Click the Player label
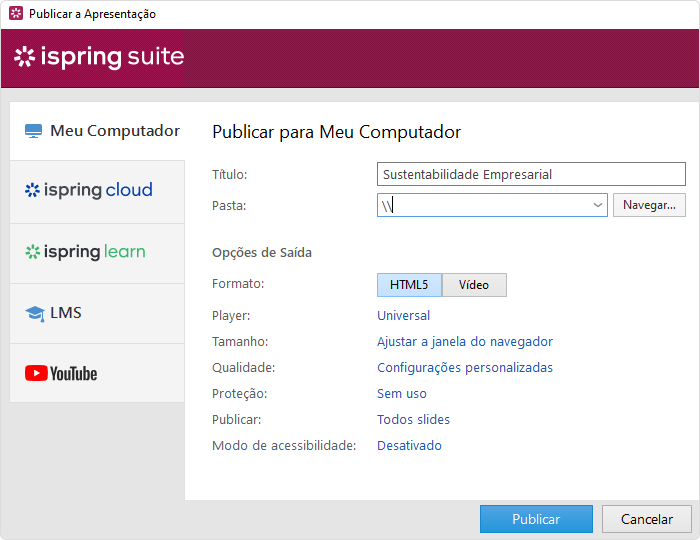Viewport: 700px width, 540px height. (x=231, y=316)
